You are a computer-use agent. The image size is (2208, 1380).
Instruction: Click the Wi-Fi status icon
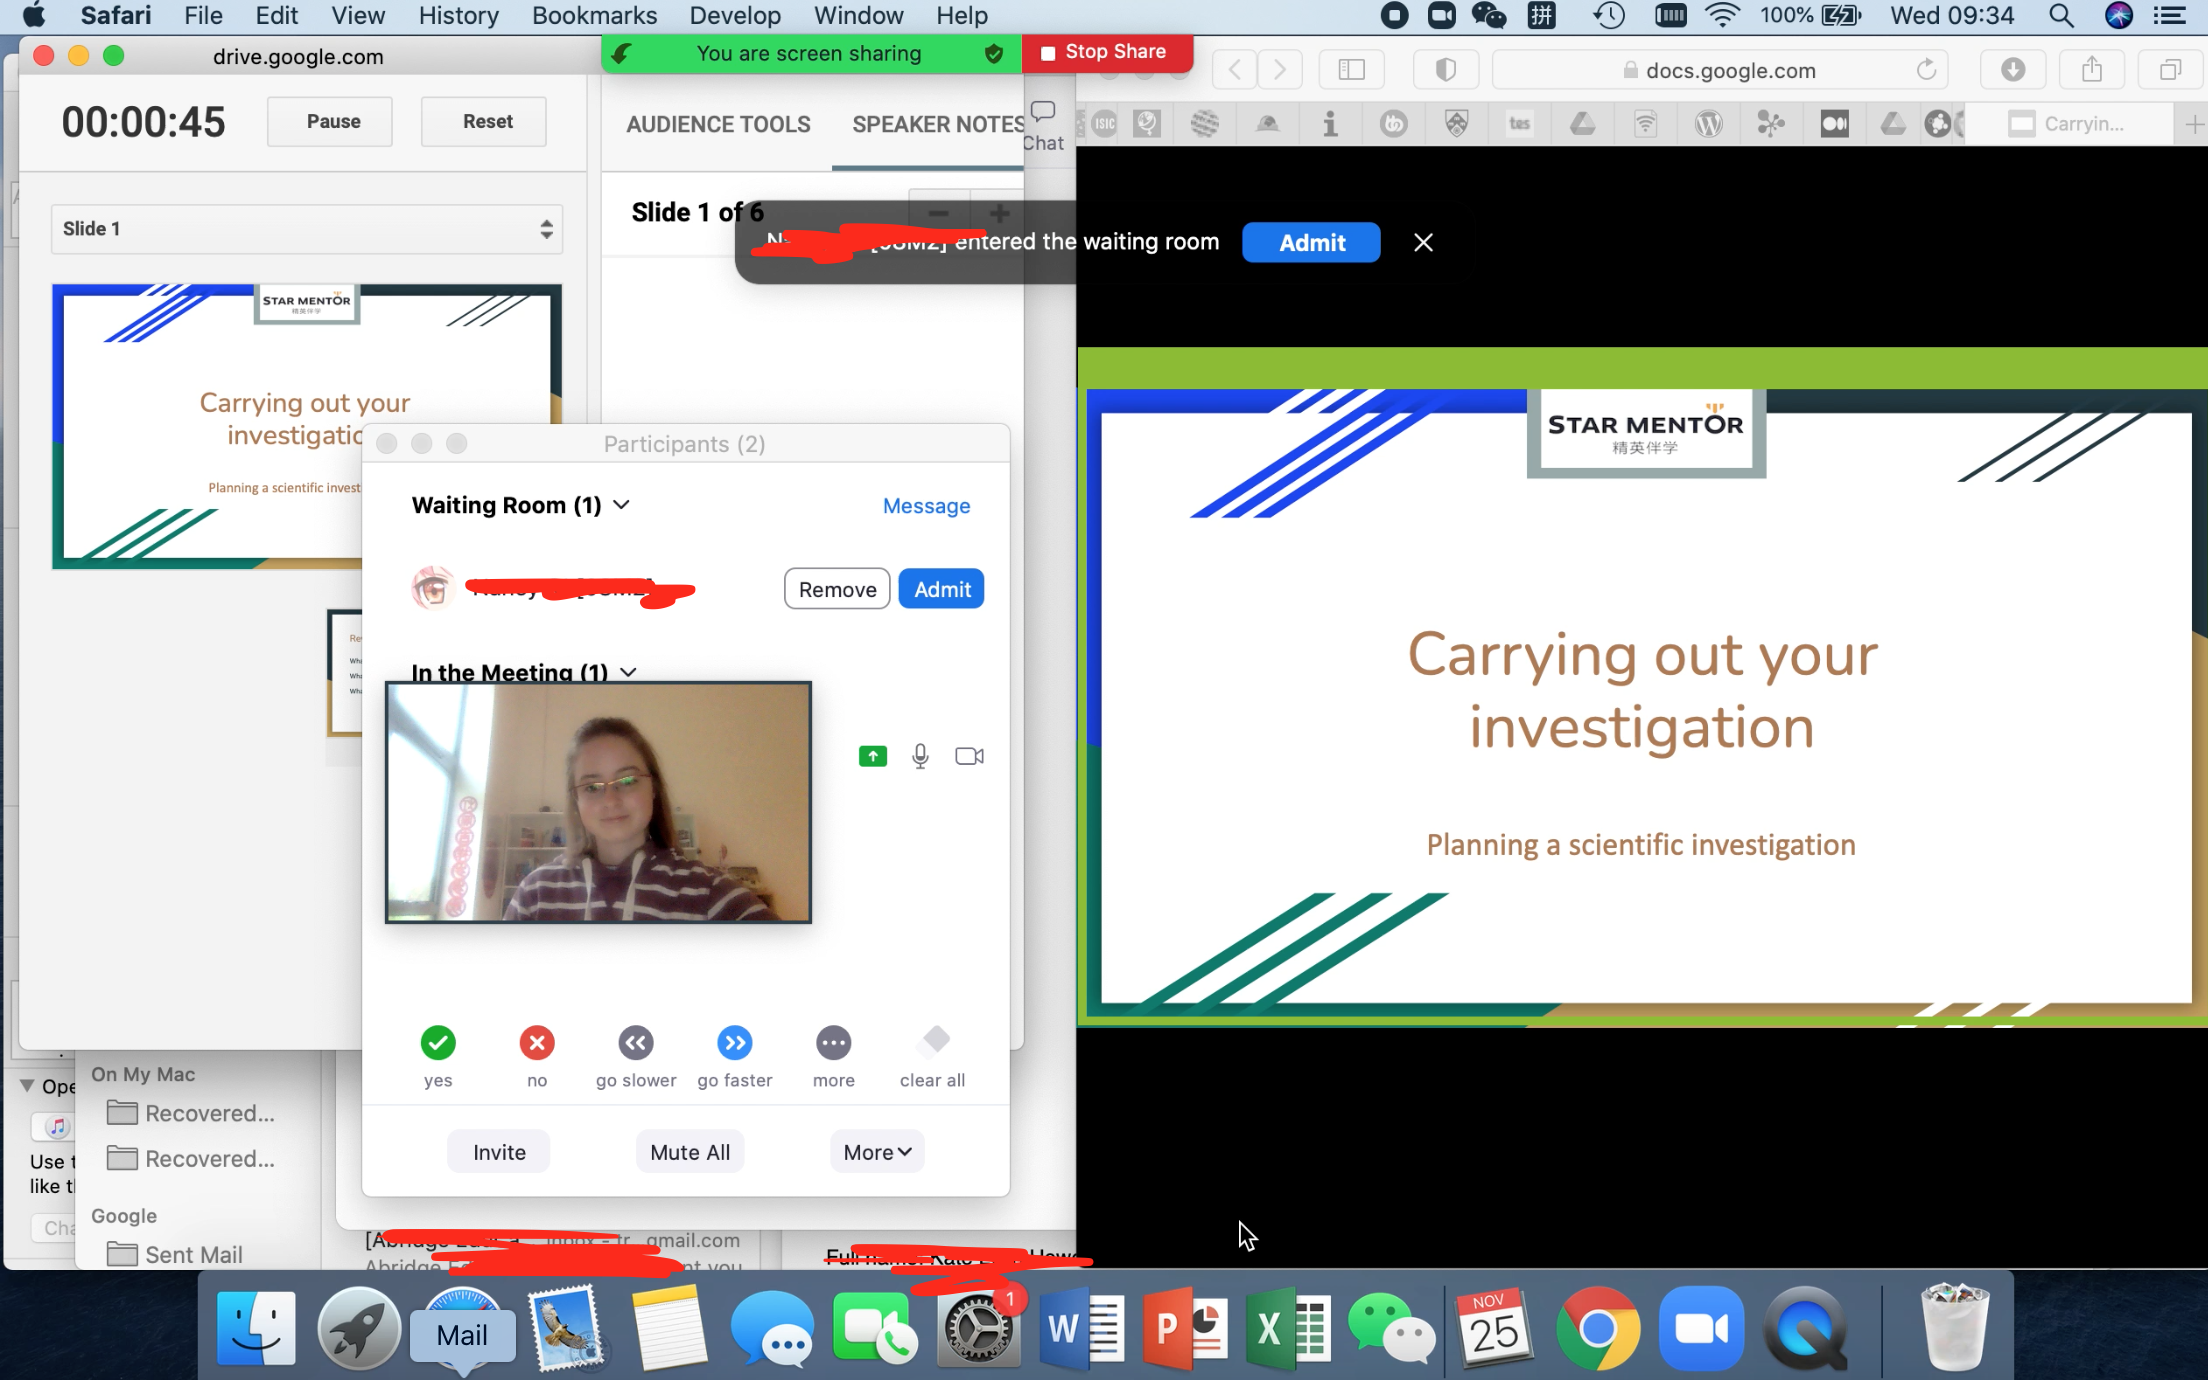click(1722, 15)
